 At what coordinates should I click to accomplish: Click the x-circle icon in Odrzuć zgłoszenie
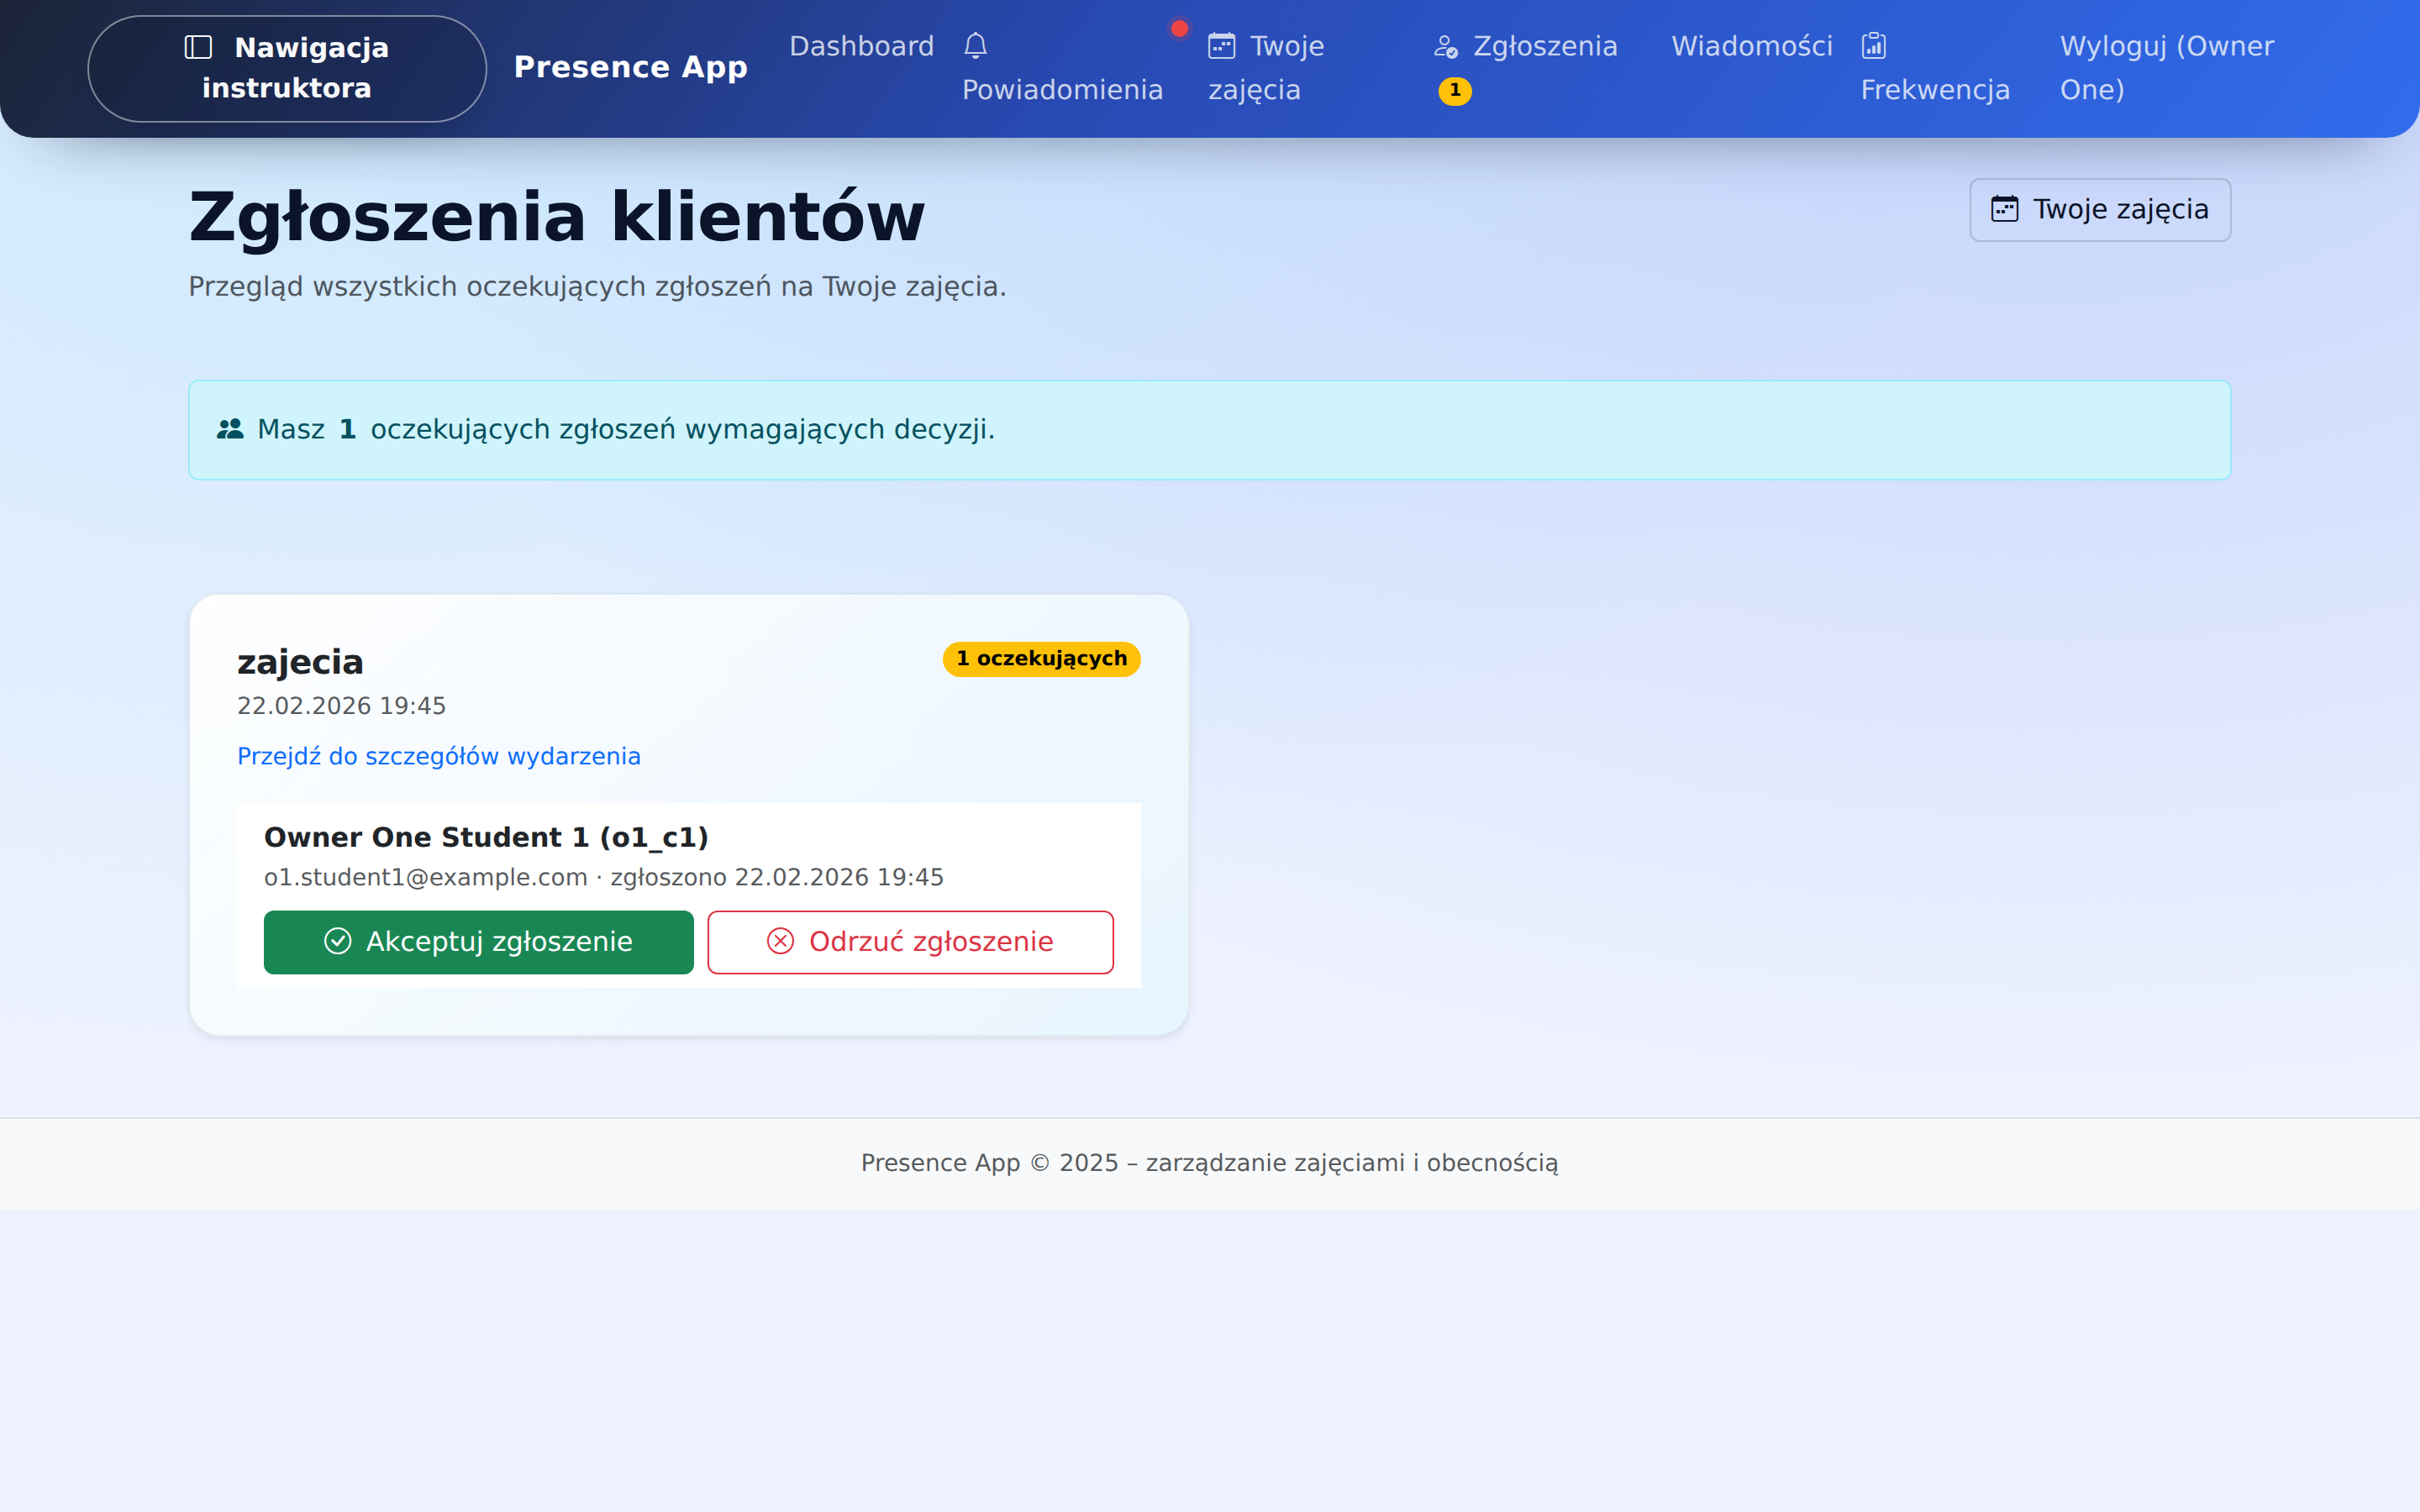tap(781, 942)
